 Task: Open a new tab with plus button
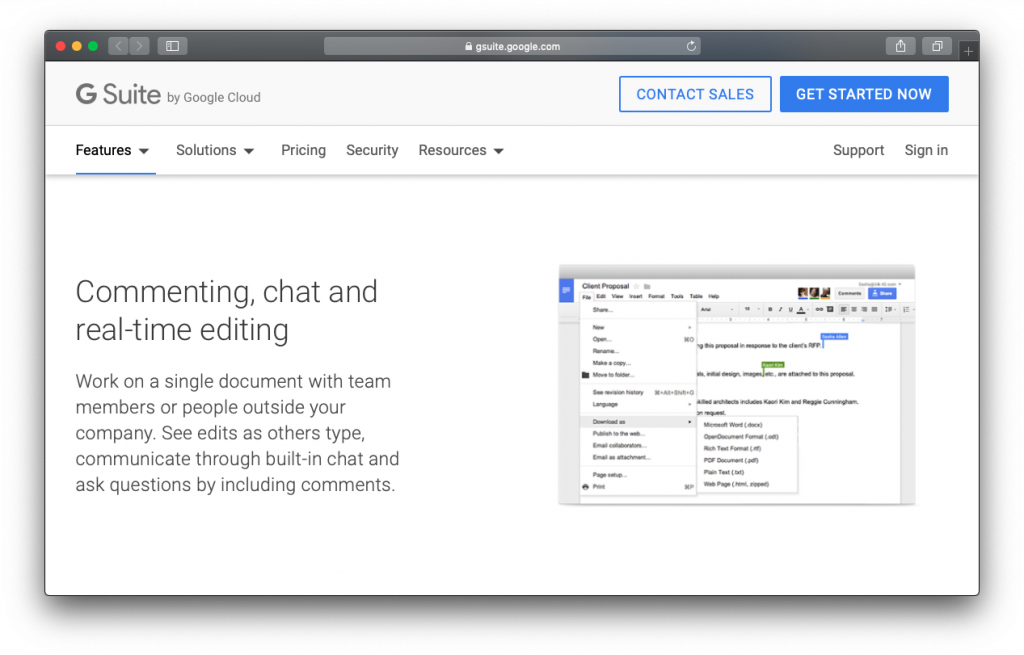coord(968,50)
